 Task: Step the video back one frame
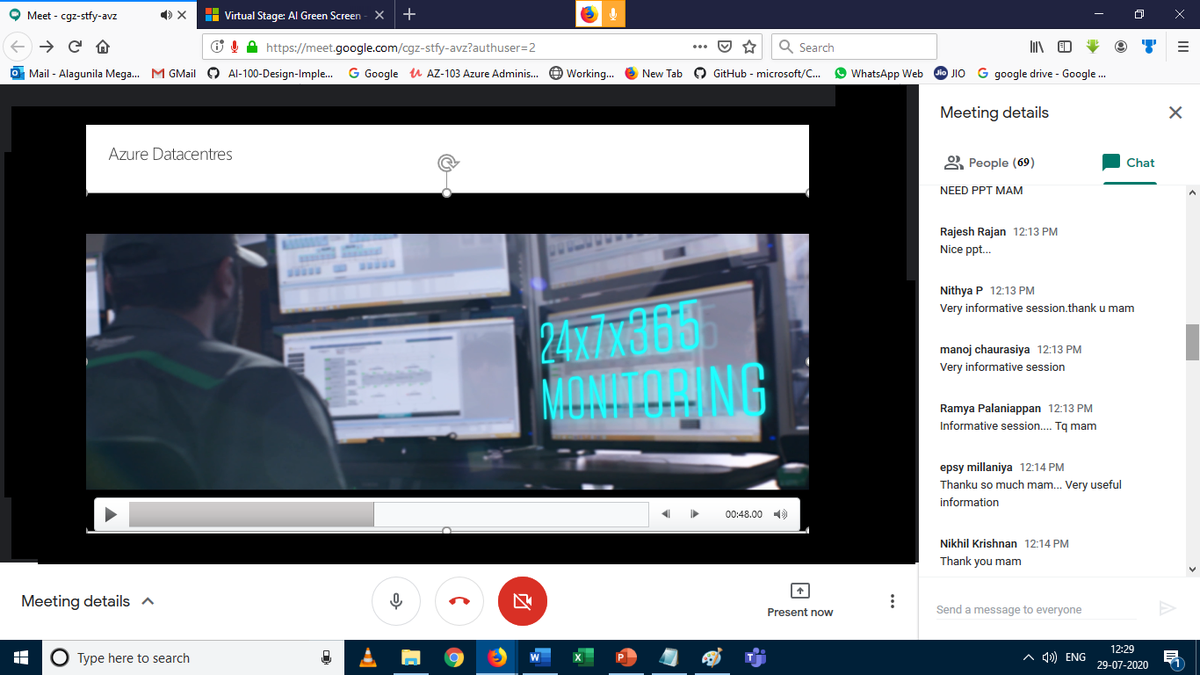[665, 514]
